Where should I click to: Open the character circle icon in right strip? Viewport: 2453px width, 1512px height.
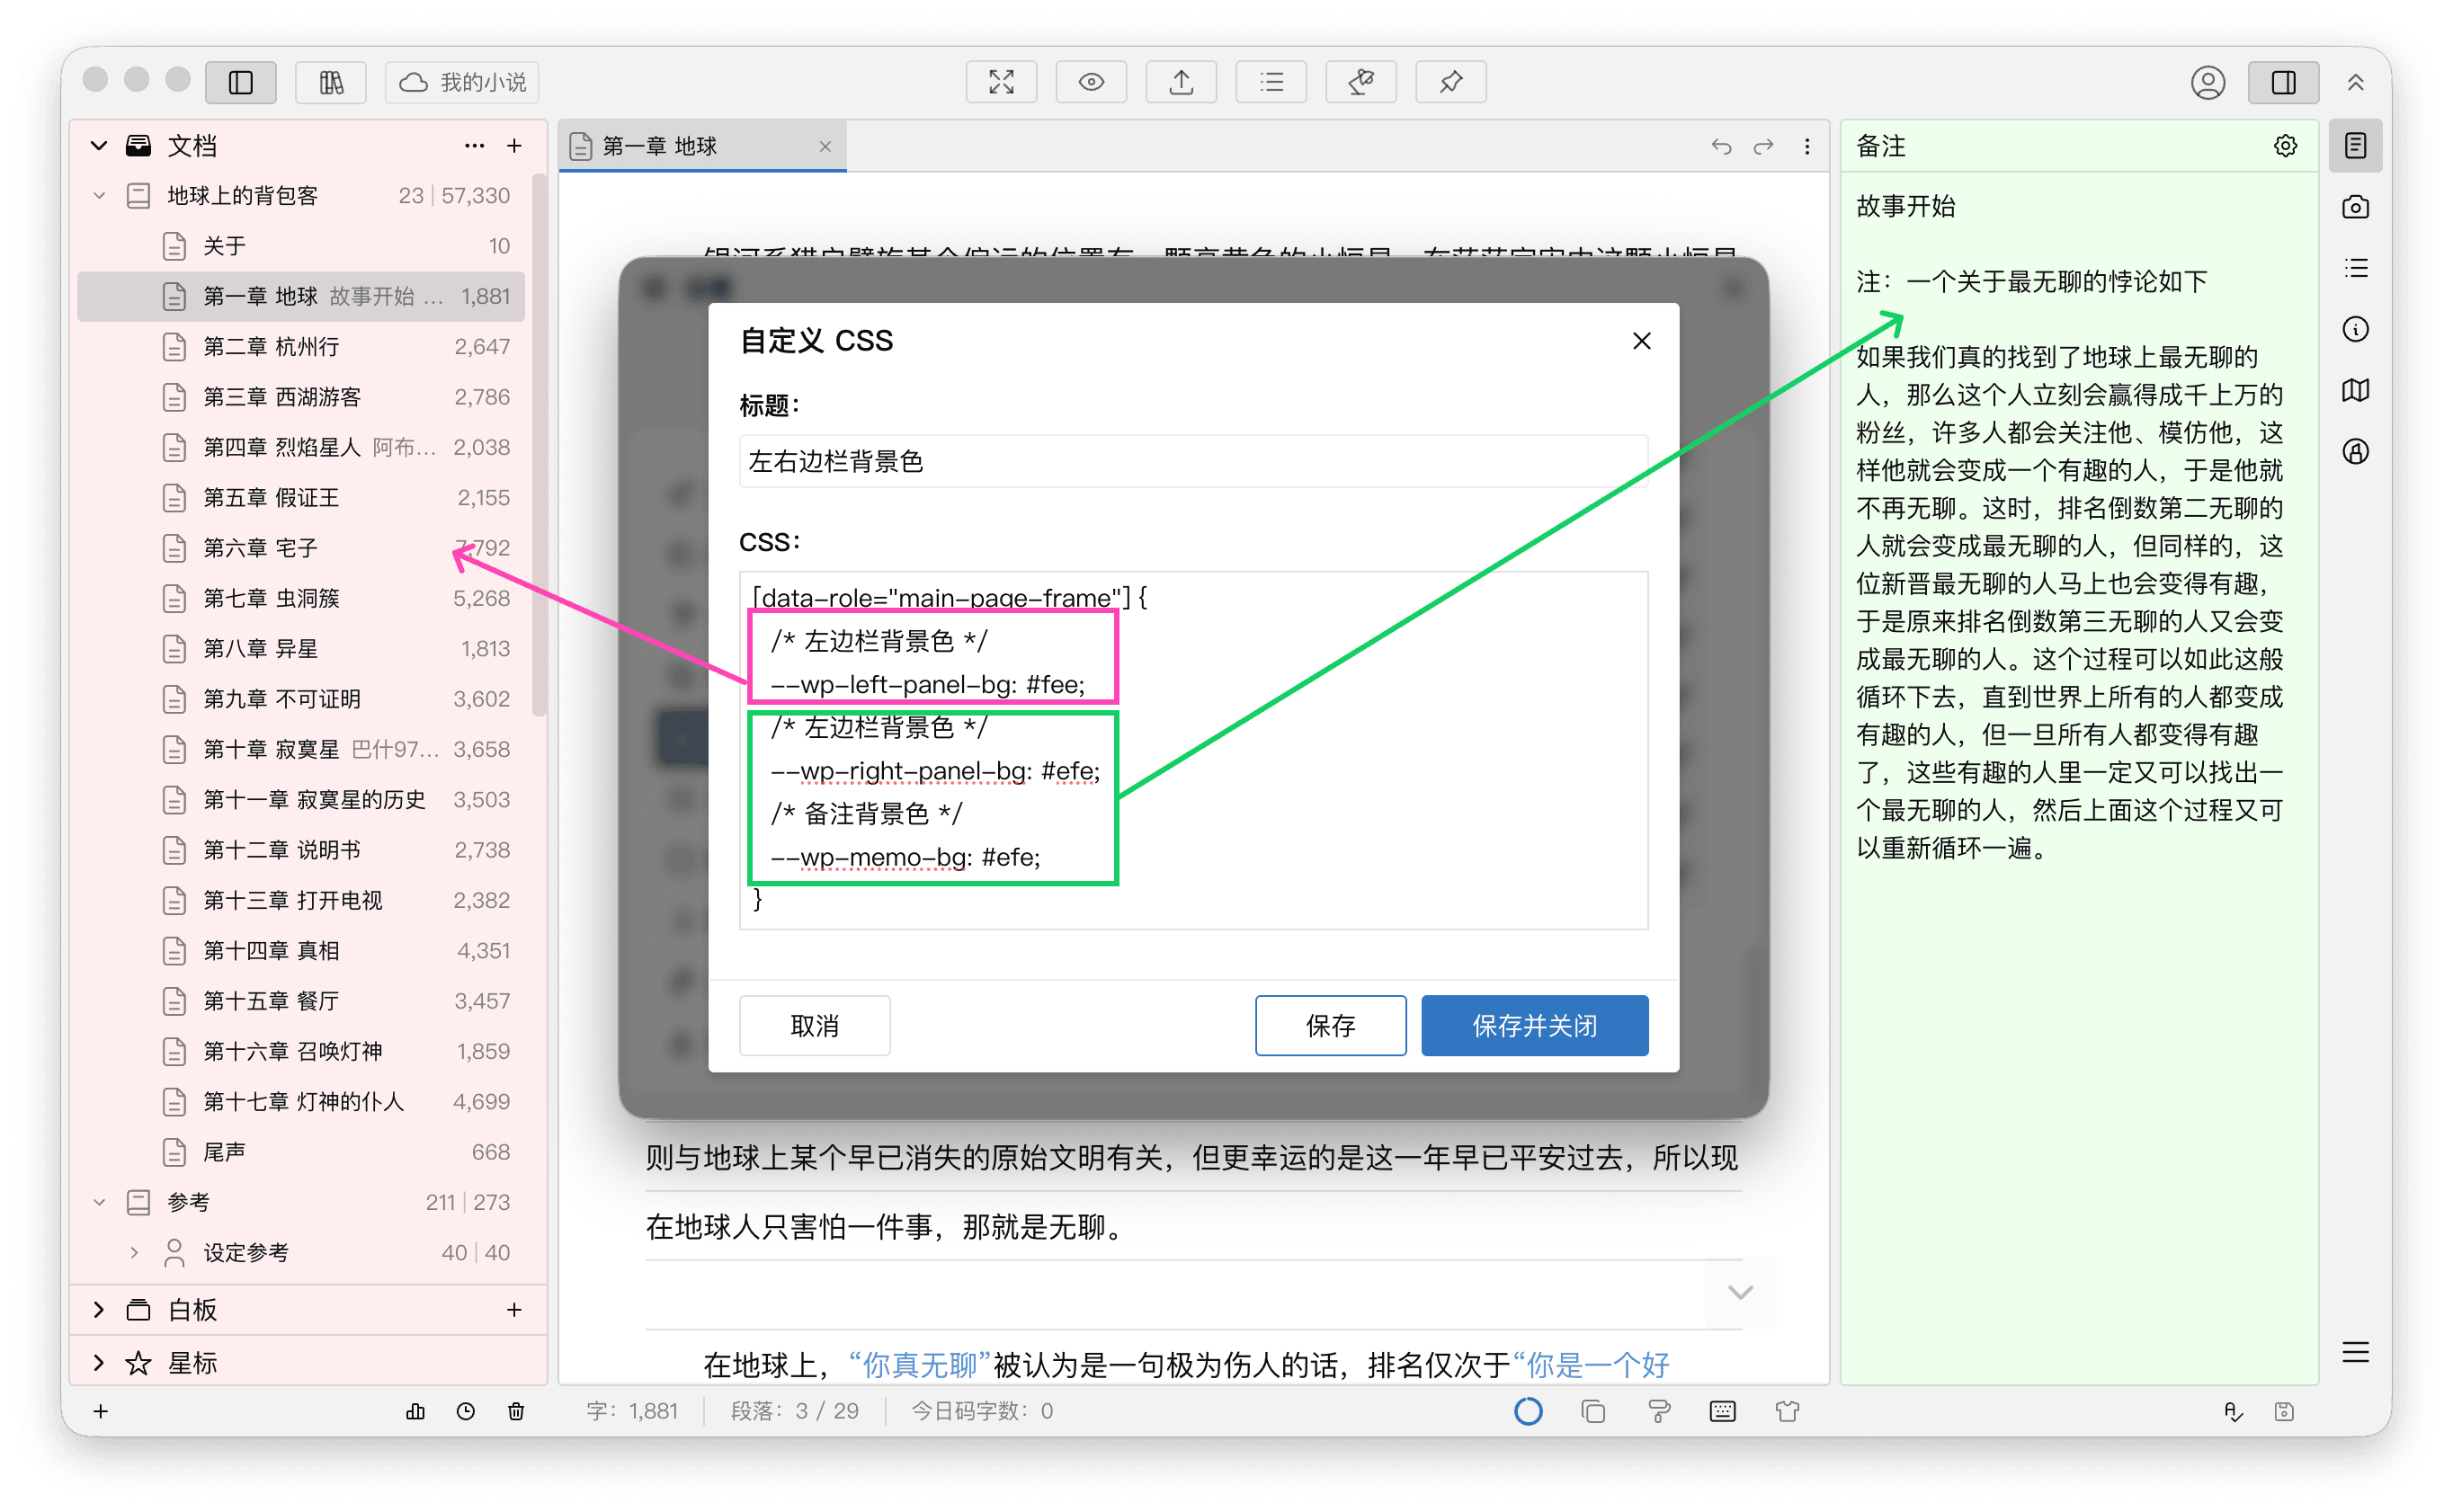coord(2355,451)
